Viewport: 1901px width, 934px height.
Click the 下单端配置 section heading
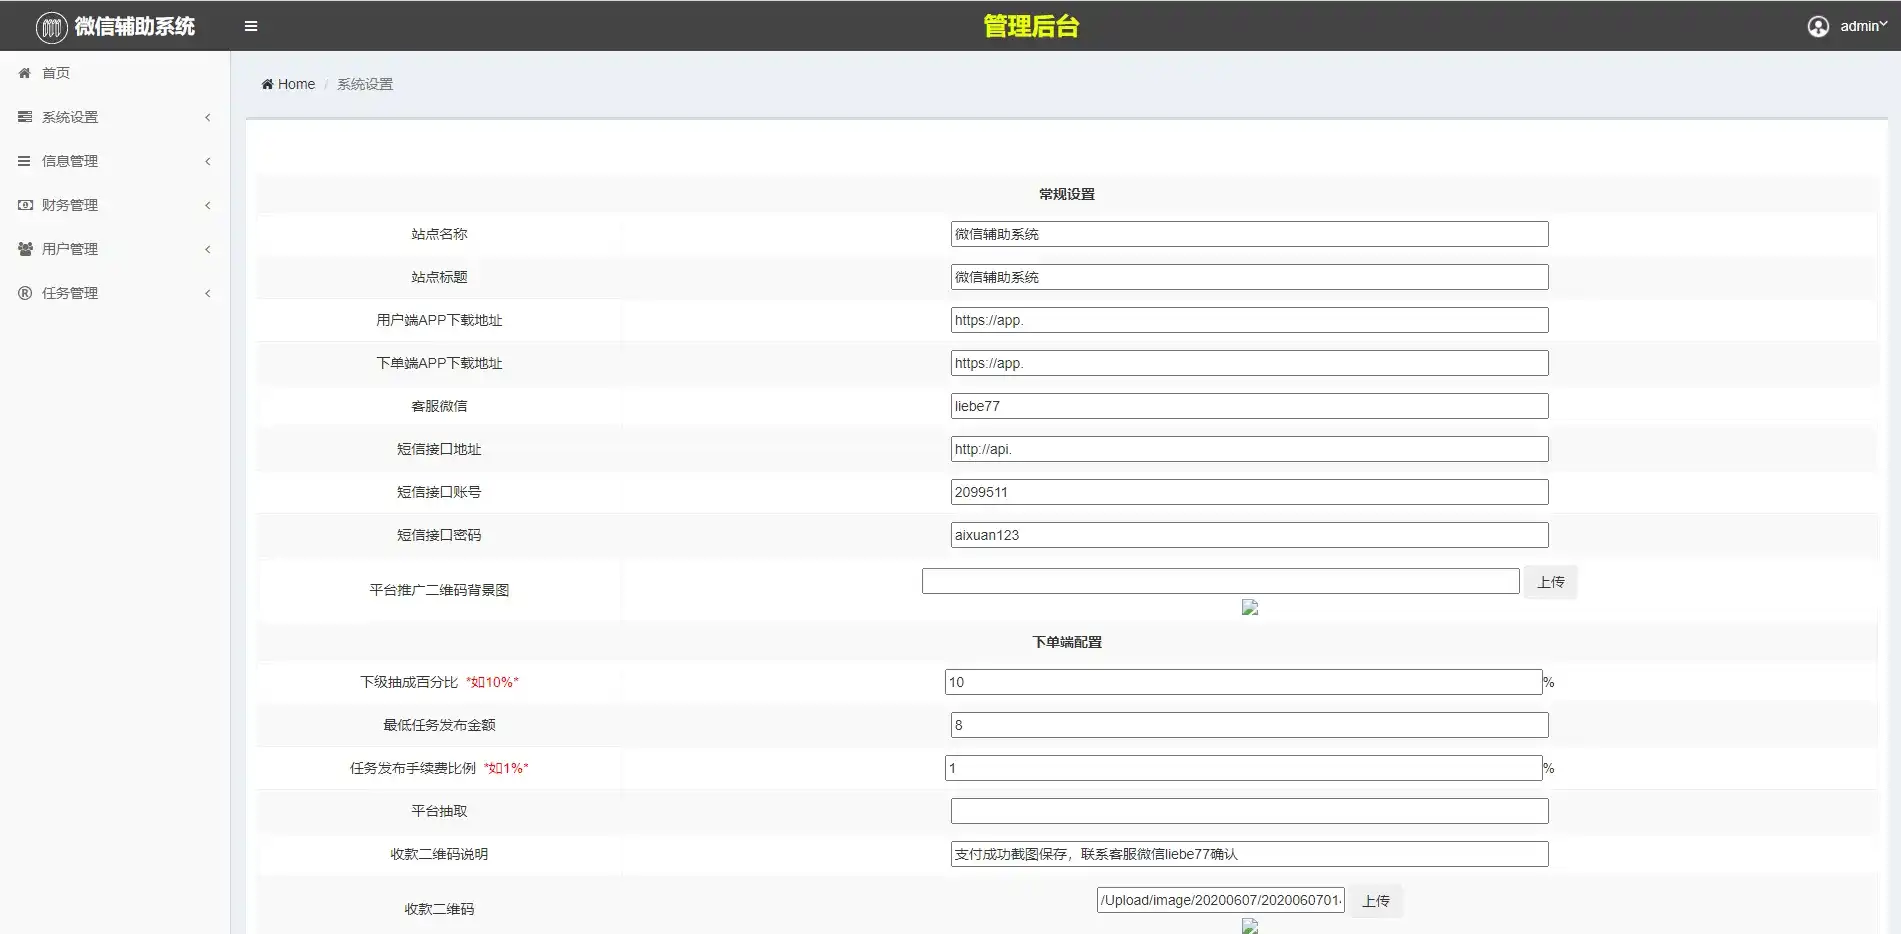click(1067, 642)
